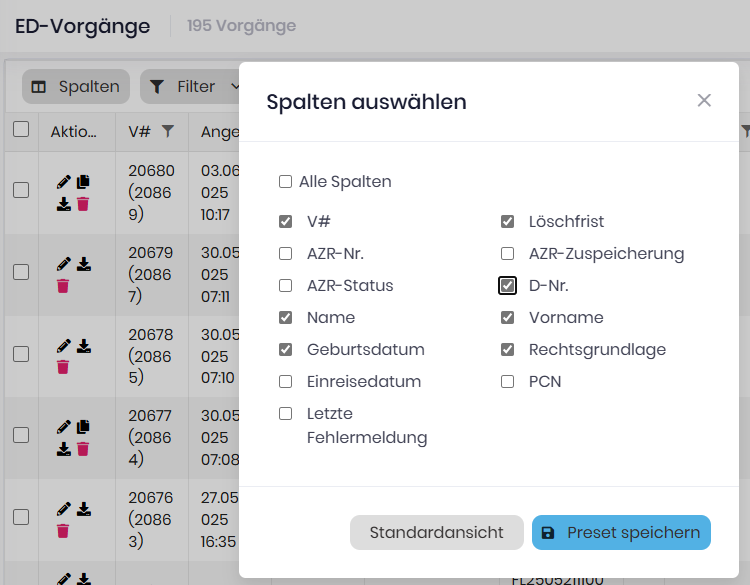Delete row 20676 with the trash icon
This screenshot has width=750, height=585.
(x=63, y=531)
